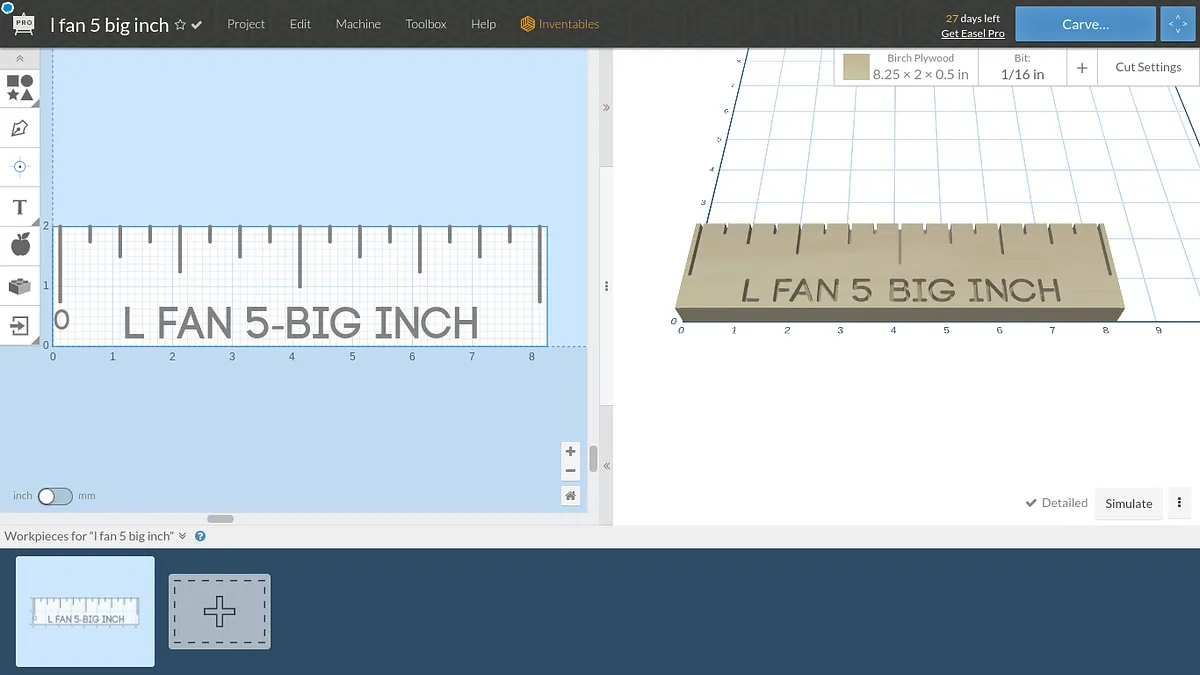Open the Bit 1/16 in selector
The image size is (1200, 675).
click(x=1022, y=67)
